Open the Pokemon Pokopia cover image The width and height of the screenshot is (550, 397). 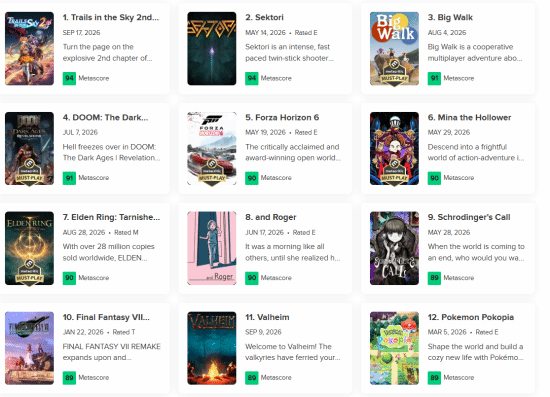point(394,348)
